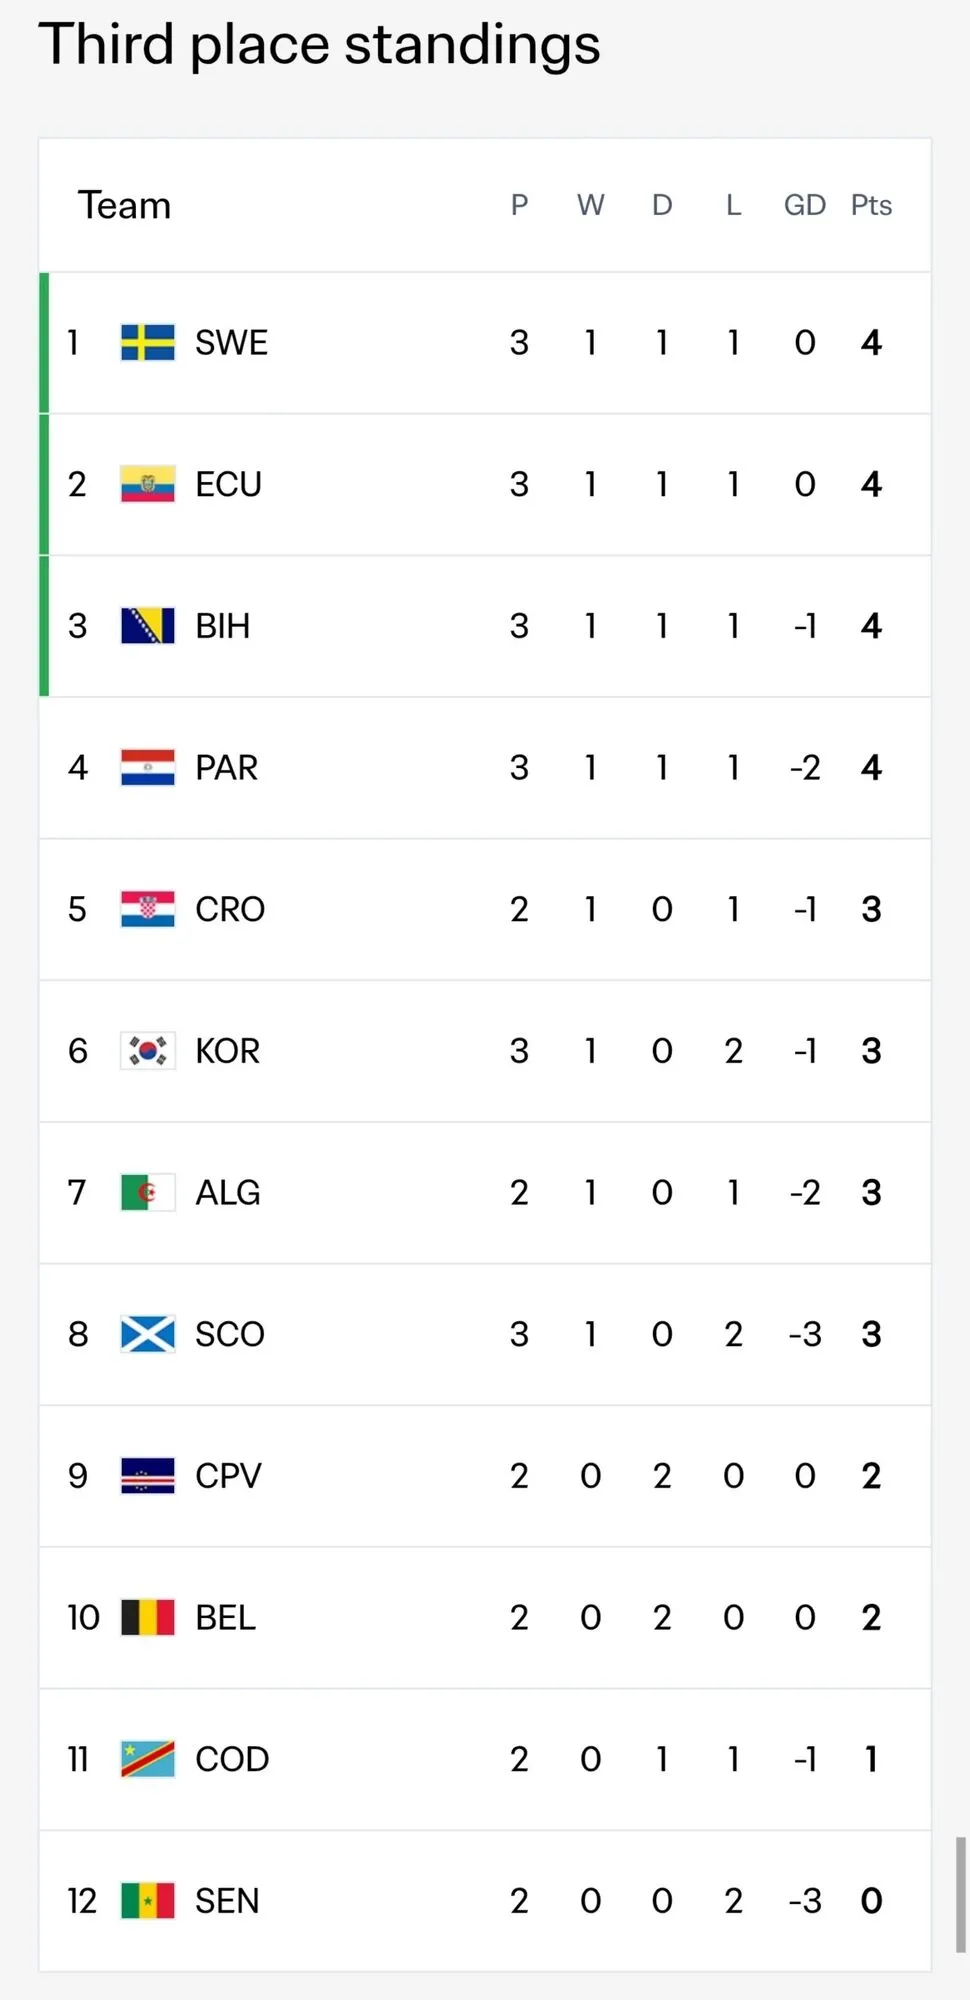Screen dimensions: 970x2000
Task: Click the Ecuador flag icon
Action: 148,484
